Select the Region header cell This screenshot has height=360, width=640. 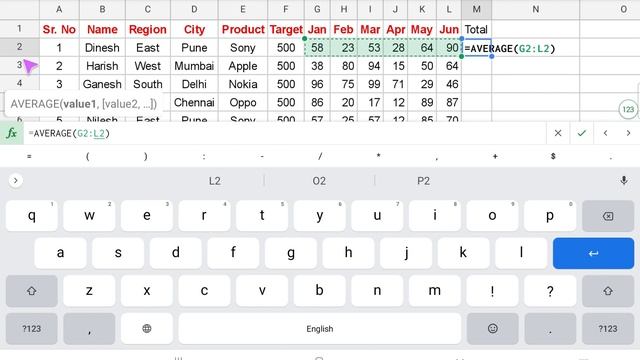148,29
